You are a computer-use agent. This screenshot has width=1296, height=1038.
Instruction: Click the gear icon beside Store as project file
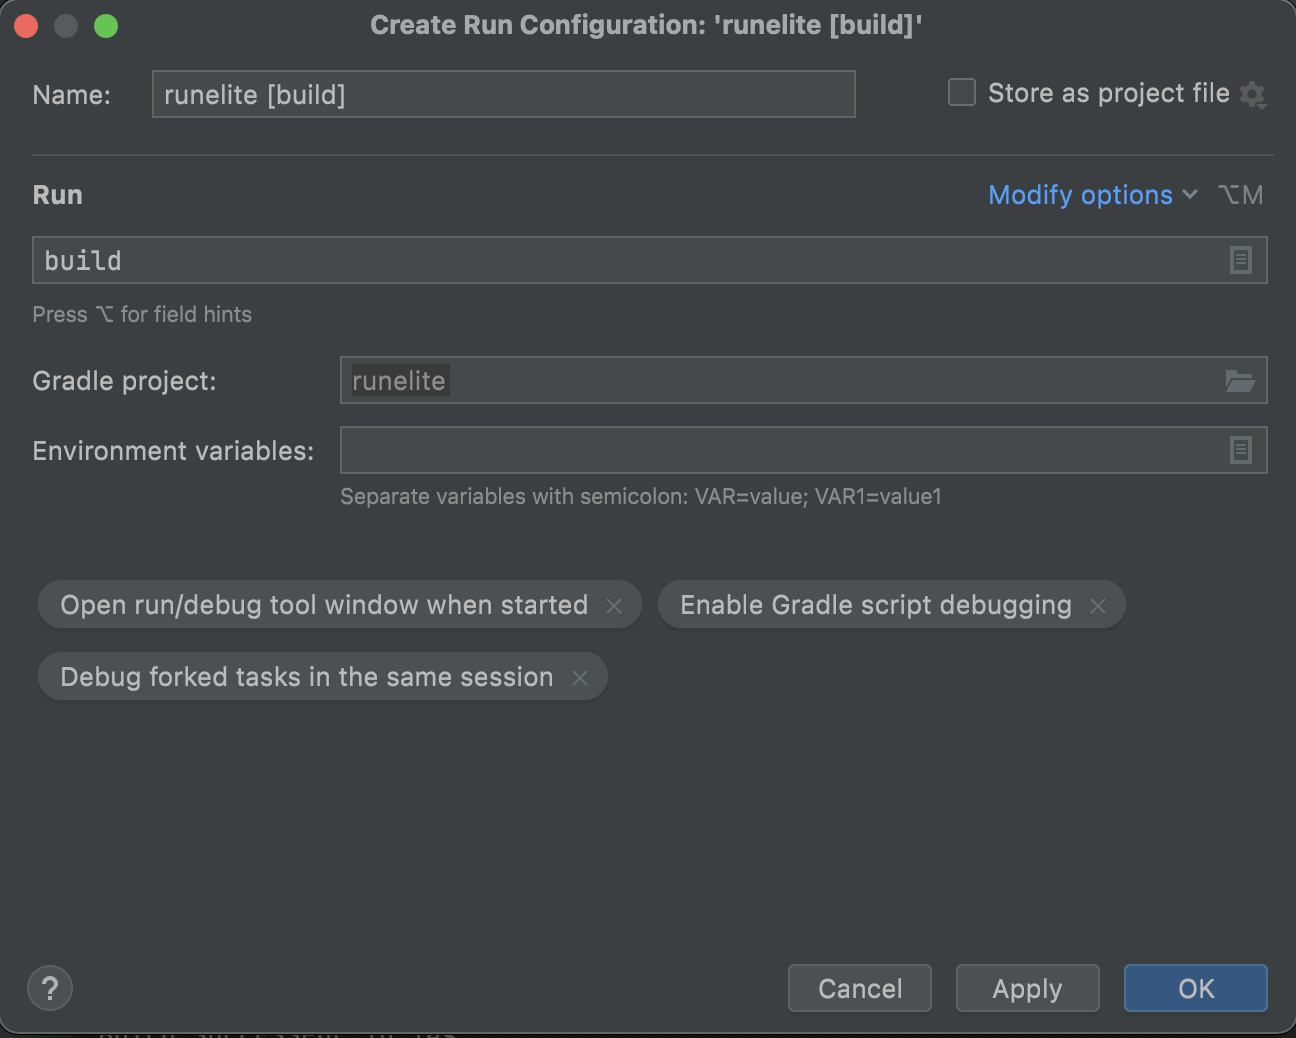coord(1252,95)
